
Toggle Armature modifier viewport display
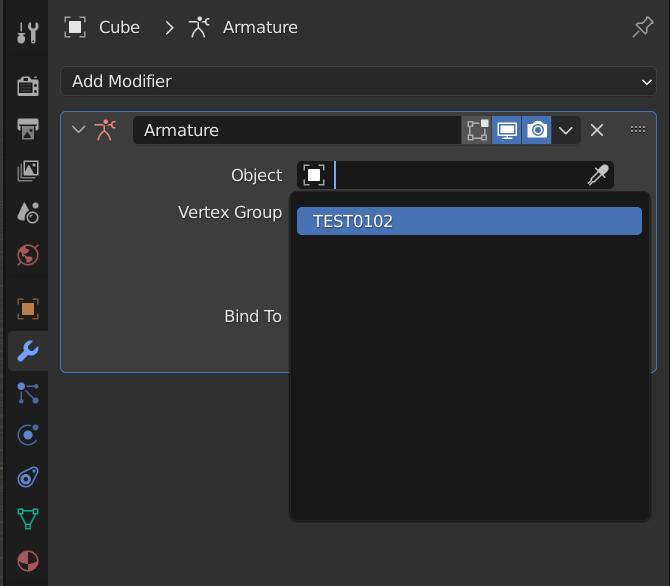click(506, 130)
